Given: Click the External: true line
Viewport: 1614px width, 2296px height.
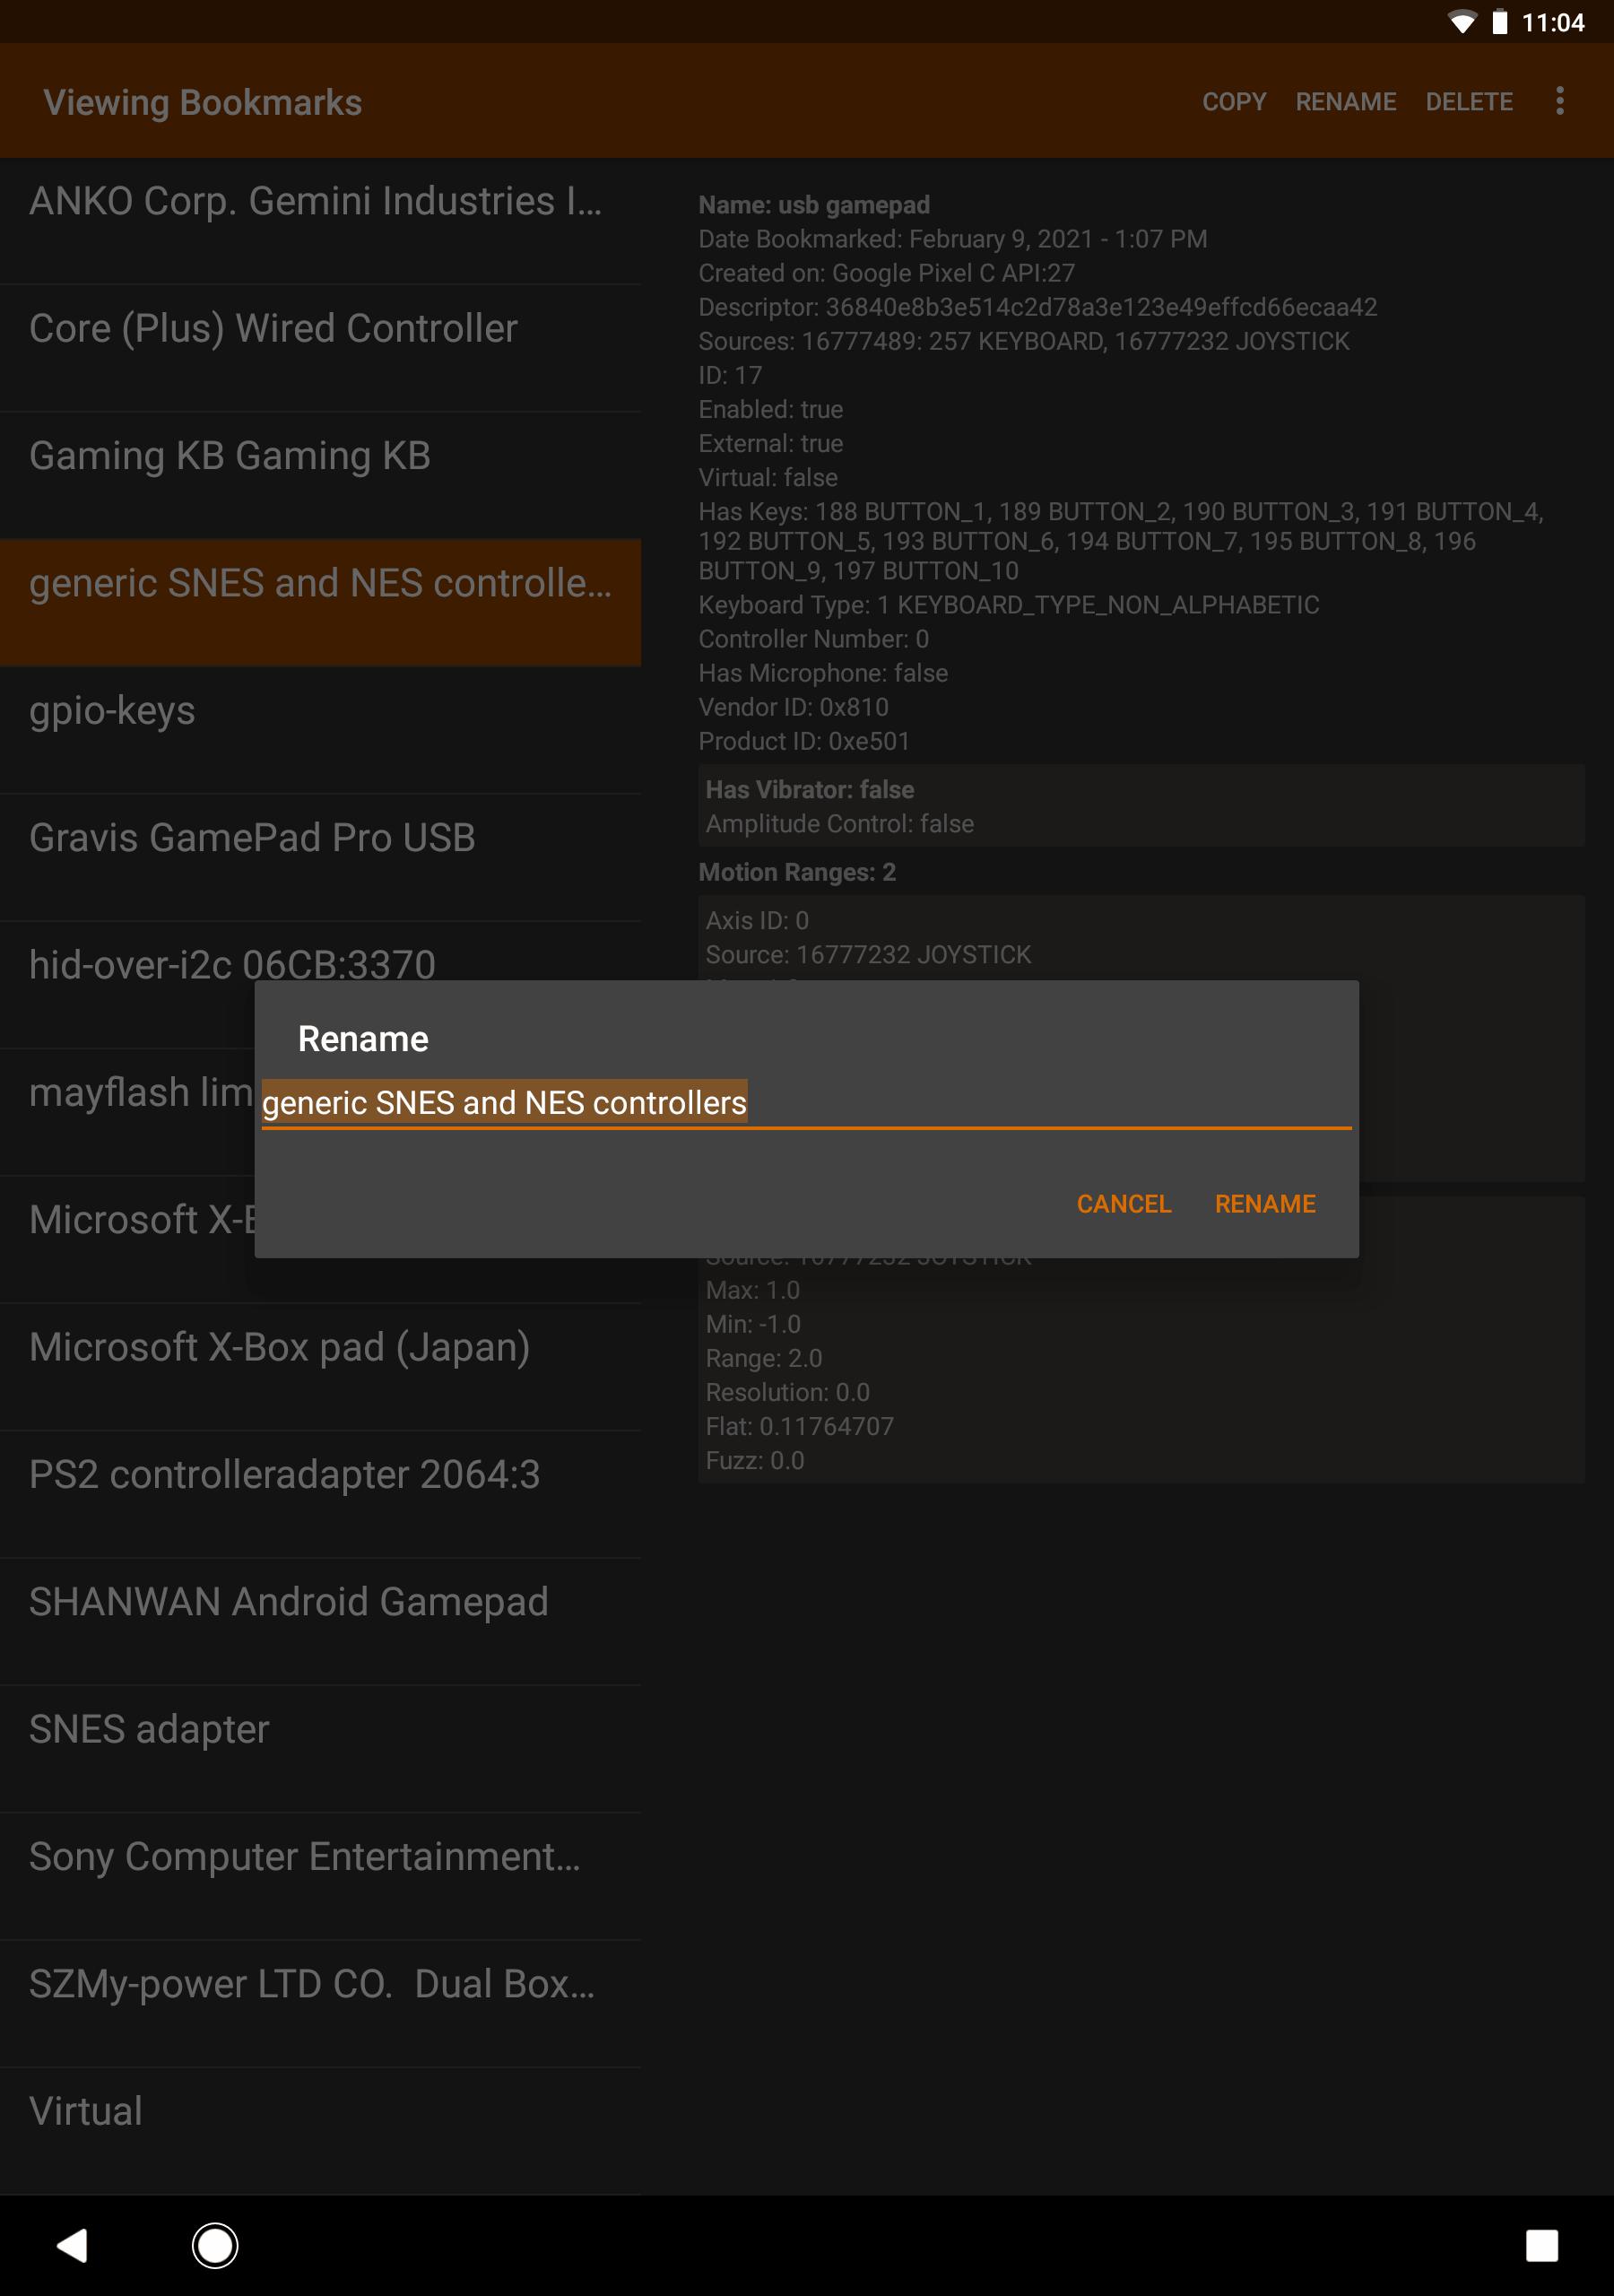Looking at the screenshot, I should pyautogui.click(x=771, y=443).
